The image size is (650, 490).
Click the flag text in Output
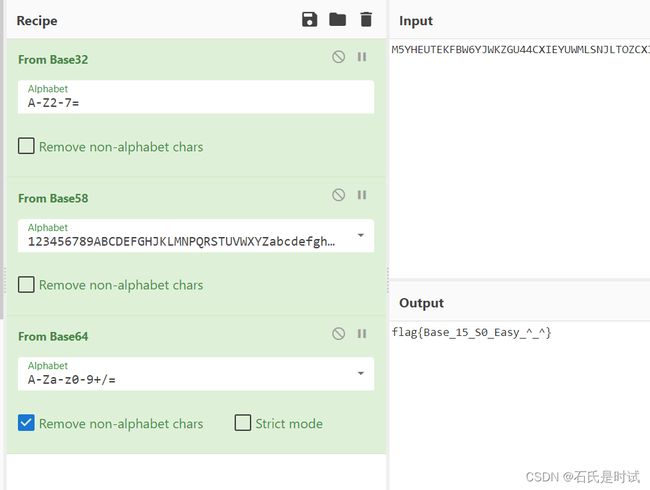pos(471,332)
